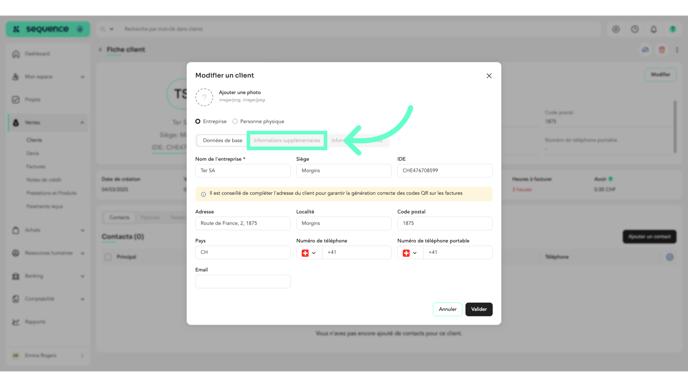Click the Annuler button
688x387 pixels.
pyautogui.click(x=447, y=309)
